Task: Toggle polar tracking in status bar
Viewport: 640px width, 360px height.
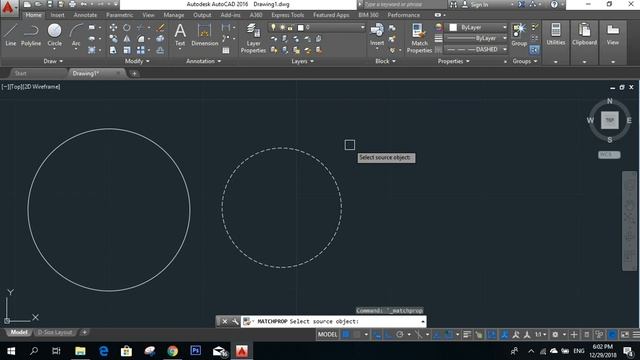Action: tap(400, 334)
